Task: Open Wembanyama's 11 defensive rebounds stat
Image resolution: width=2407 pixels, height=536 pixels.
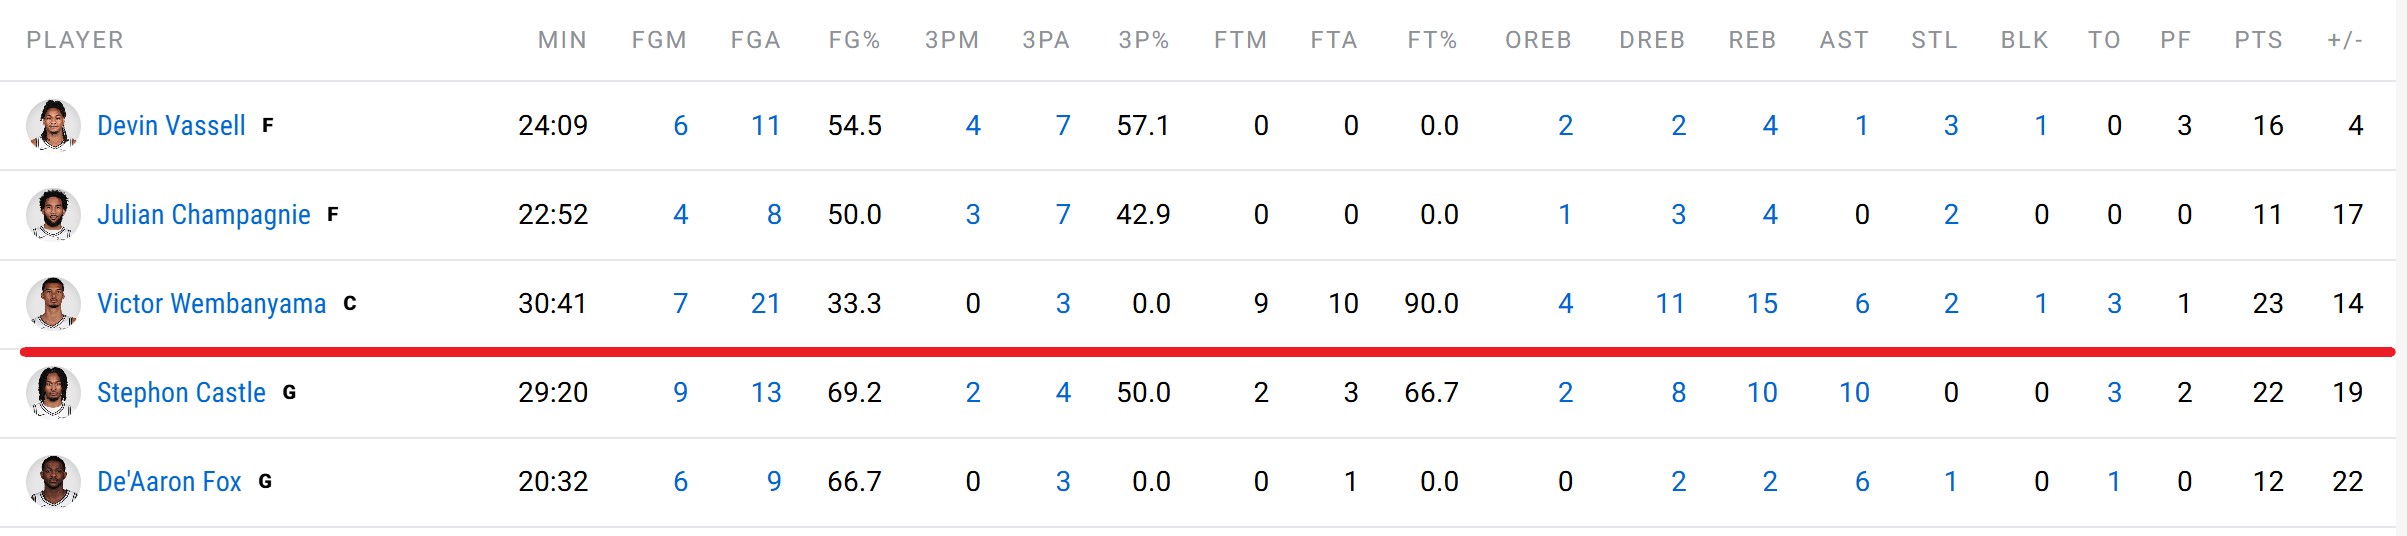Action: (1670, 303)
